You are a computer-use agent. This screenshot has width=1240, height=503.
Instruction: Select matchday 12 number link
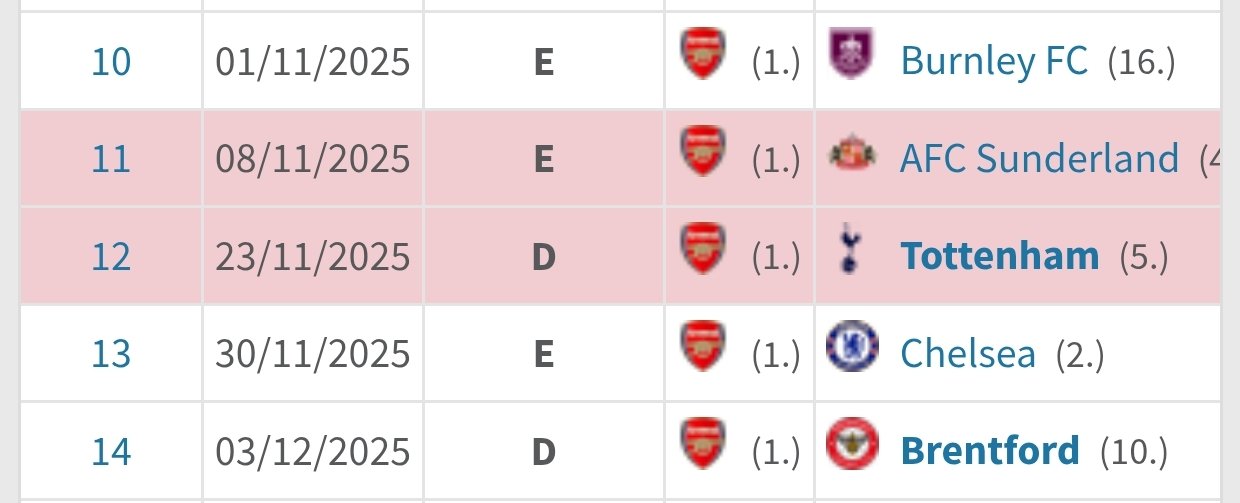(x=111, y=257)
